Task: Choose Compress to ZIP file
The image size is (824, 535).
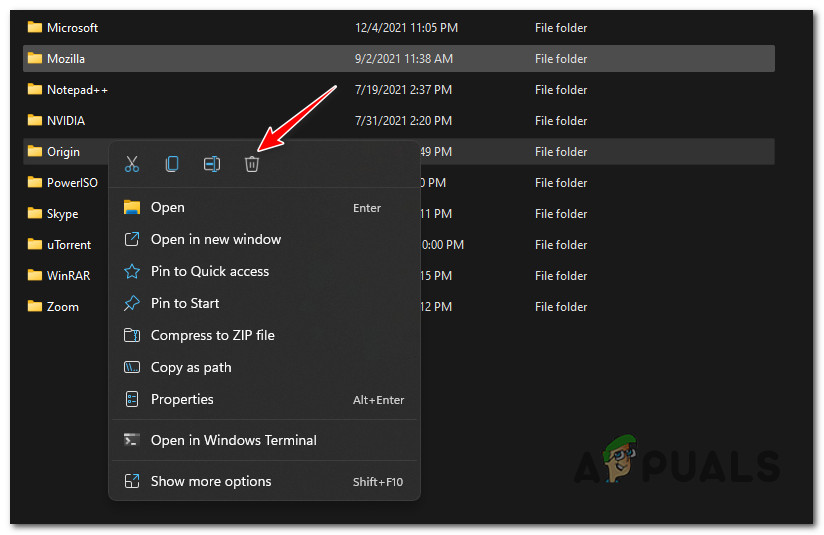Action: click(x=264, y=335)
